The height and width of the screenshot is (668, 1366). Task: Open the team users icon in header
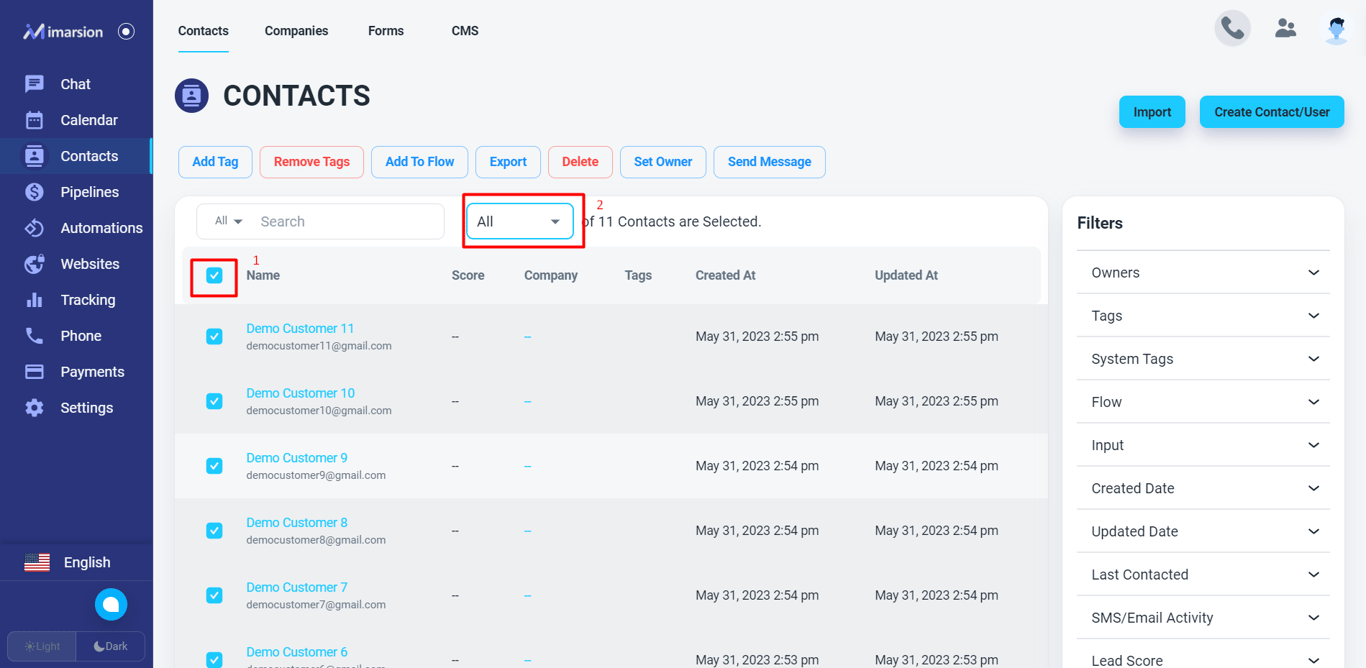coord(1286,29)
